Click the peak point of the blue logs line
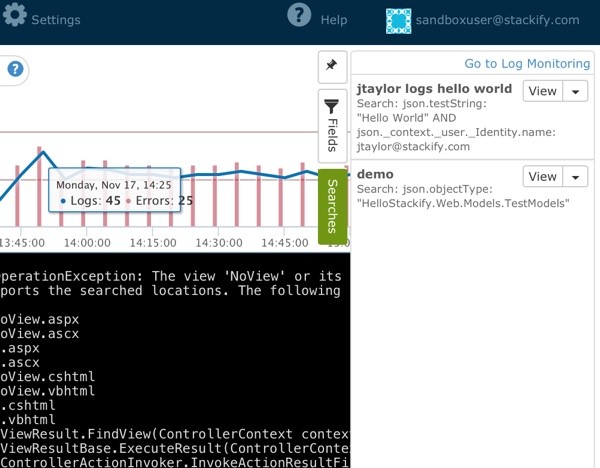The width and height of the screenshot is (600, 468). pyautogui.click(x=43, y=152)
